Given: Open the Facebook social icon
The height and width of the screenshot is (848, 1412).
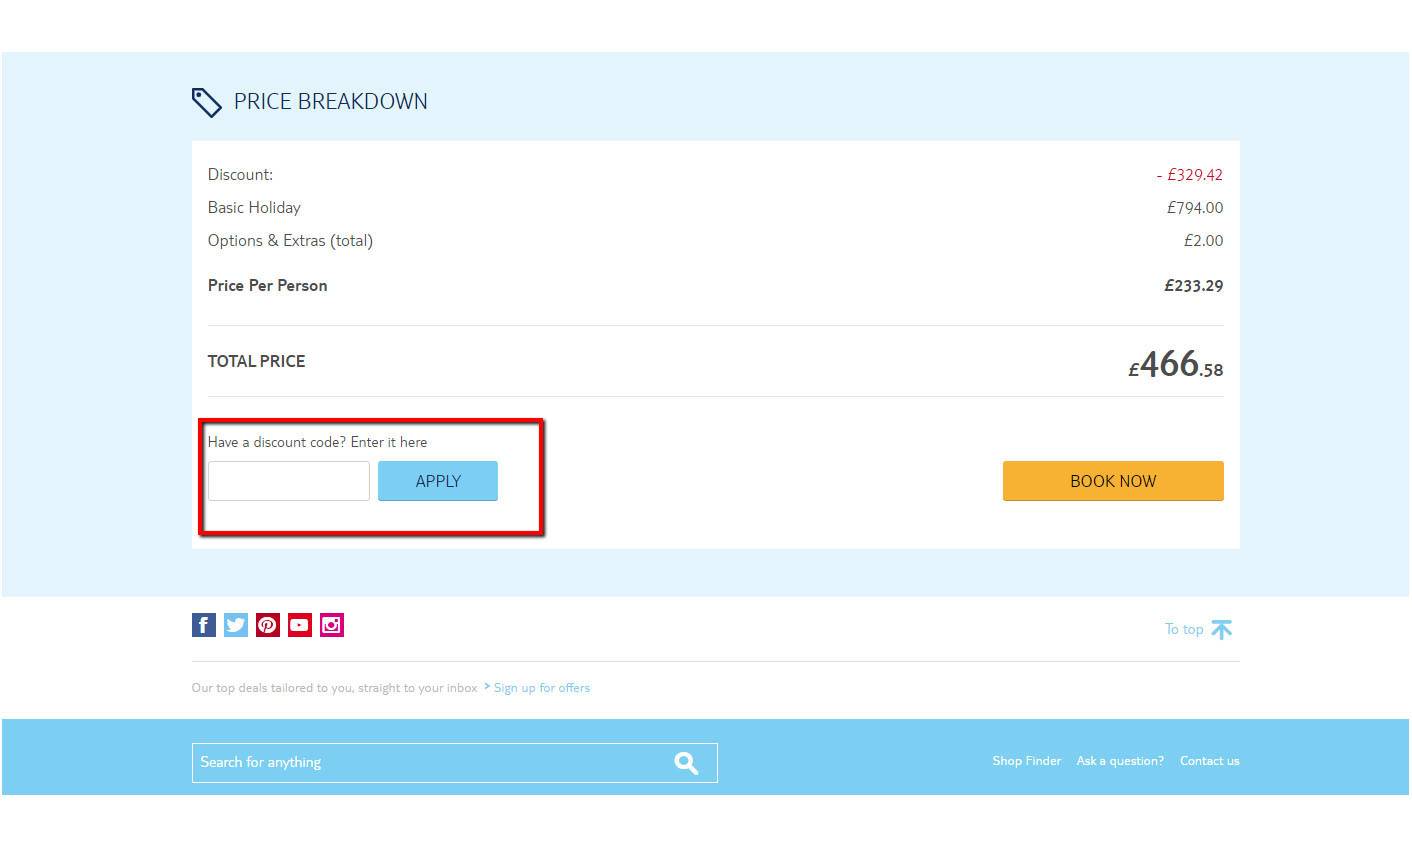Looking at the screenshot, I should click(203, 624).
